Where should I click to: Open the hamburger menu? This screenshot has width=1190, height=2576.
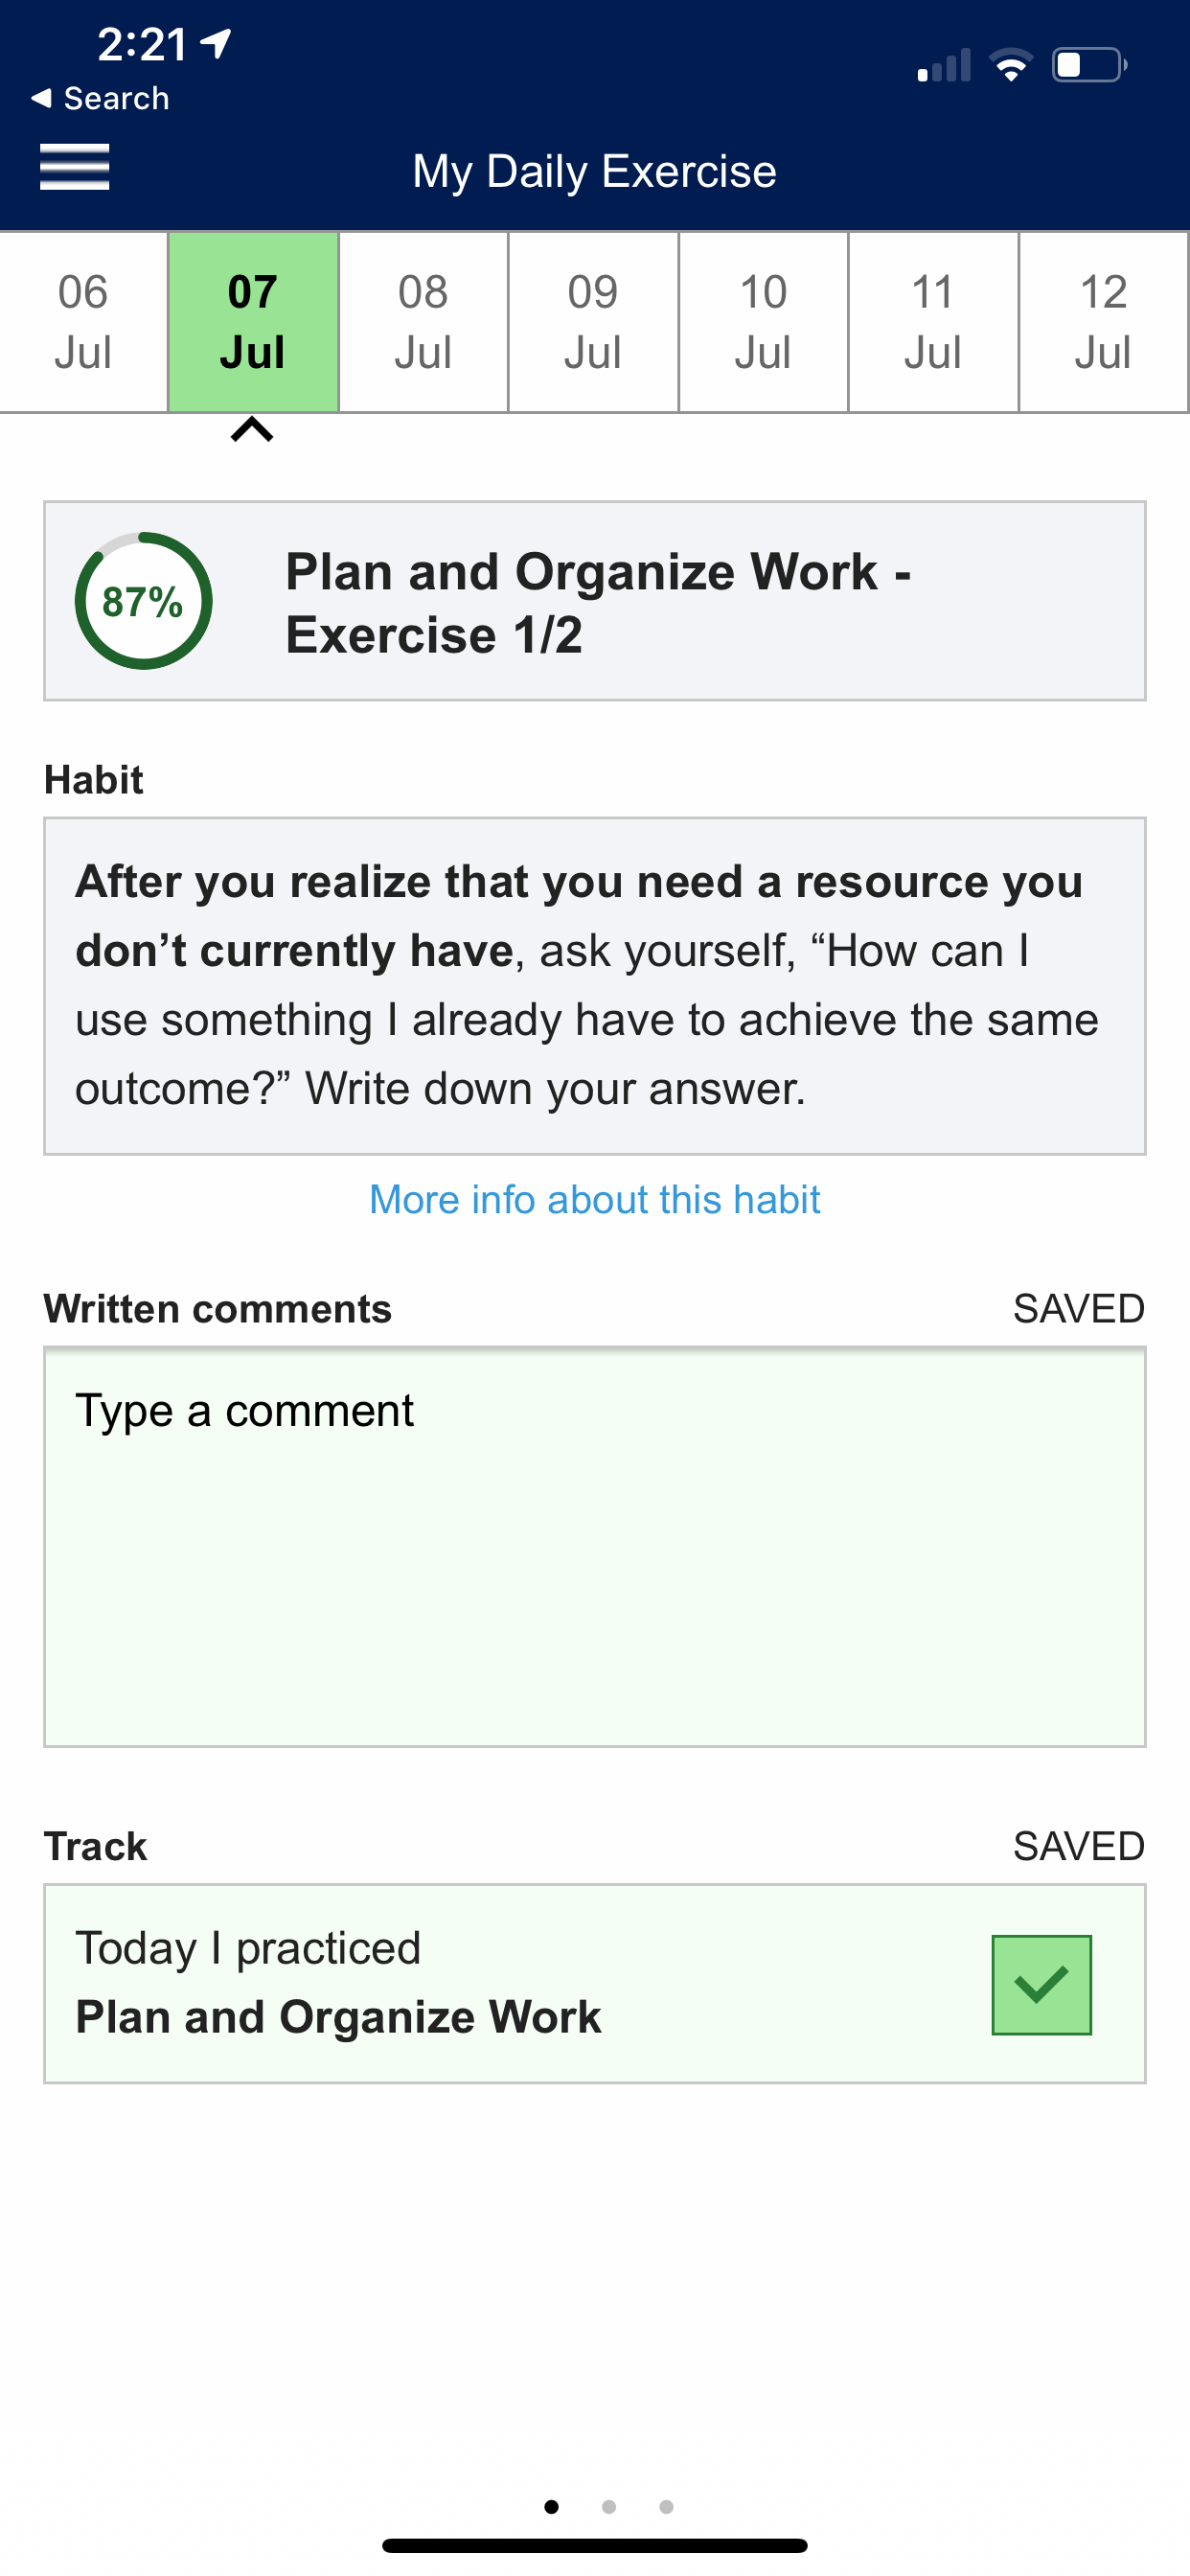point(74,167)
